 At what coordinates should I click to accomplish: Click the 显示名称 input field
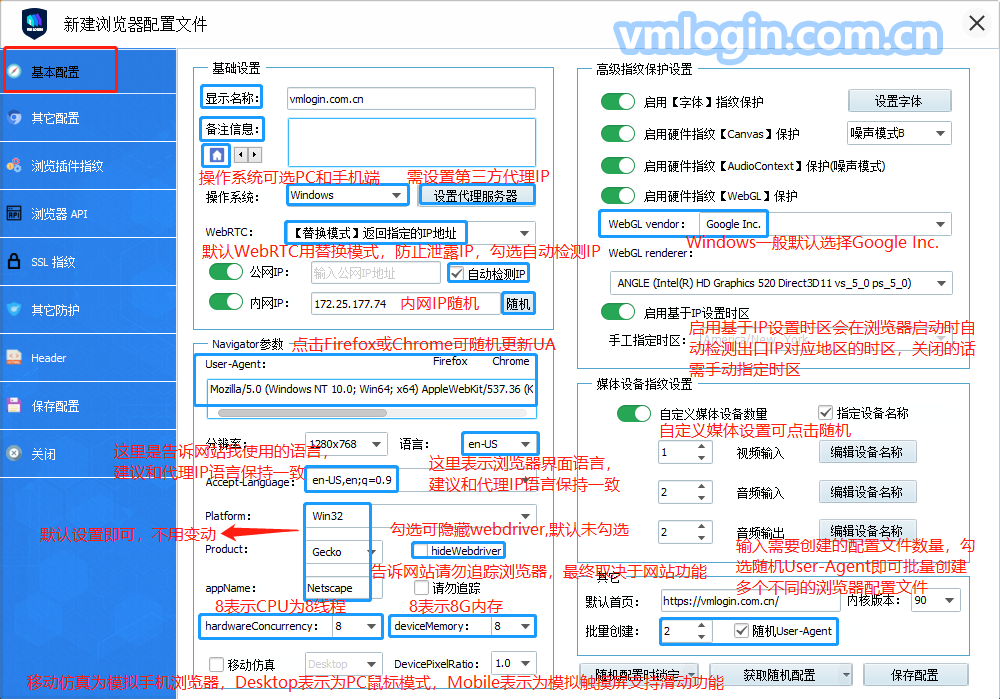(410, 99)
